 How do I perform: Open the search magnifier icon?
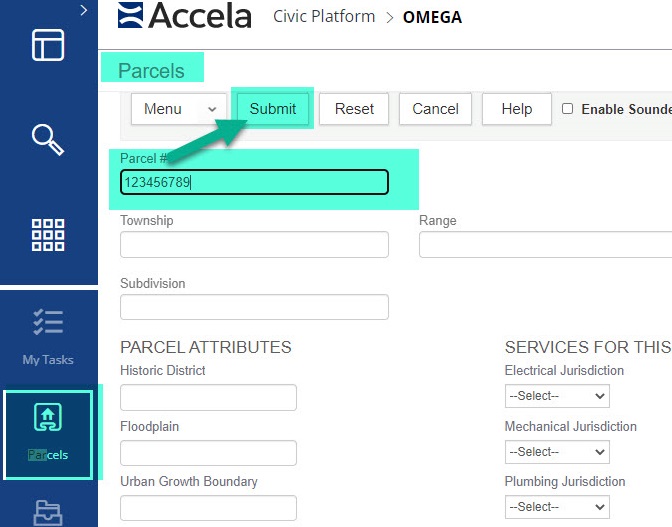[48, 139]
